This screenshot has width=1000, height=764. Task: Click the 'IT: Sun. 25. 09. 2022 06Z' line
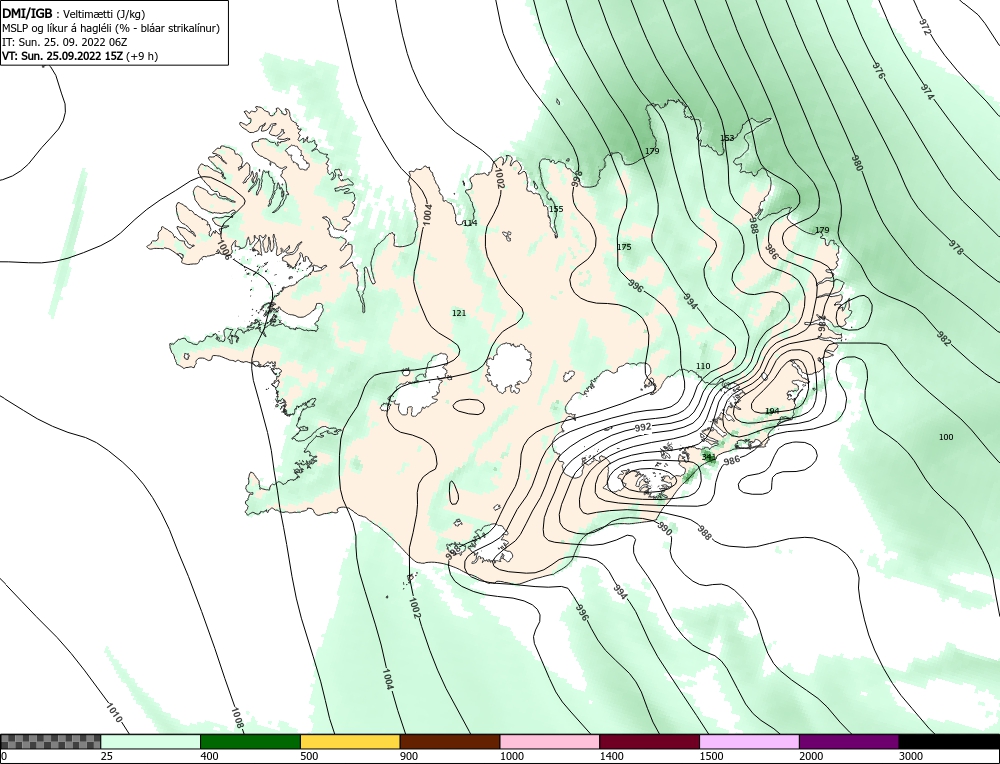coord(64,42)
